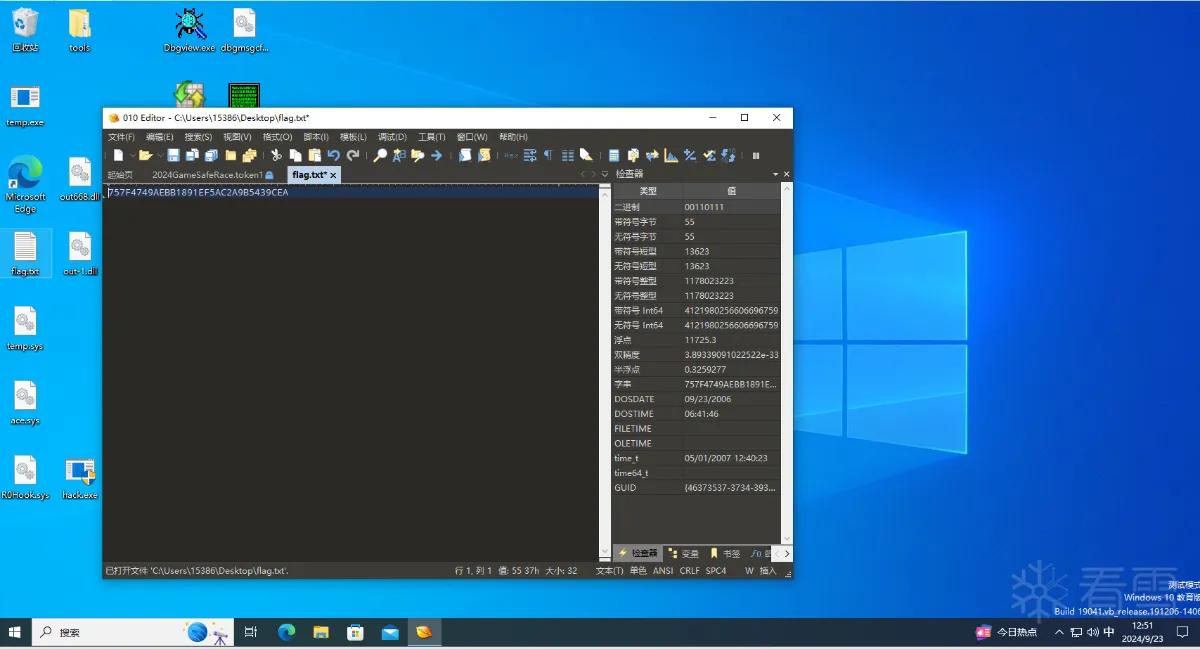Image resolution: width=1200 pixels, height=649 pixels.
Task: Expand the New file dropdown arrow
Action: (x=132, y=155)
